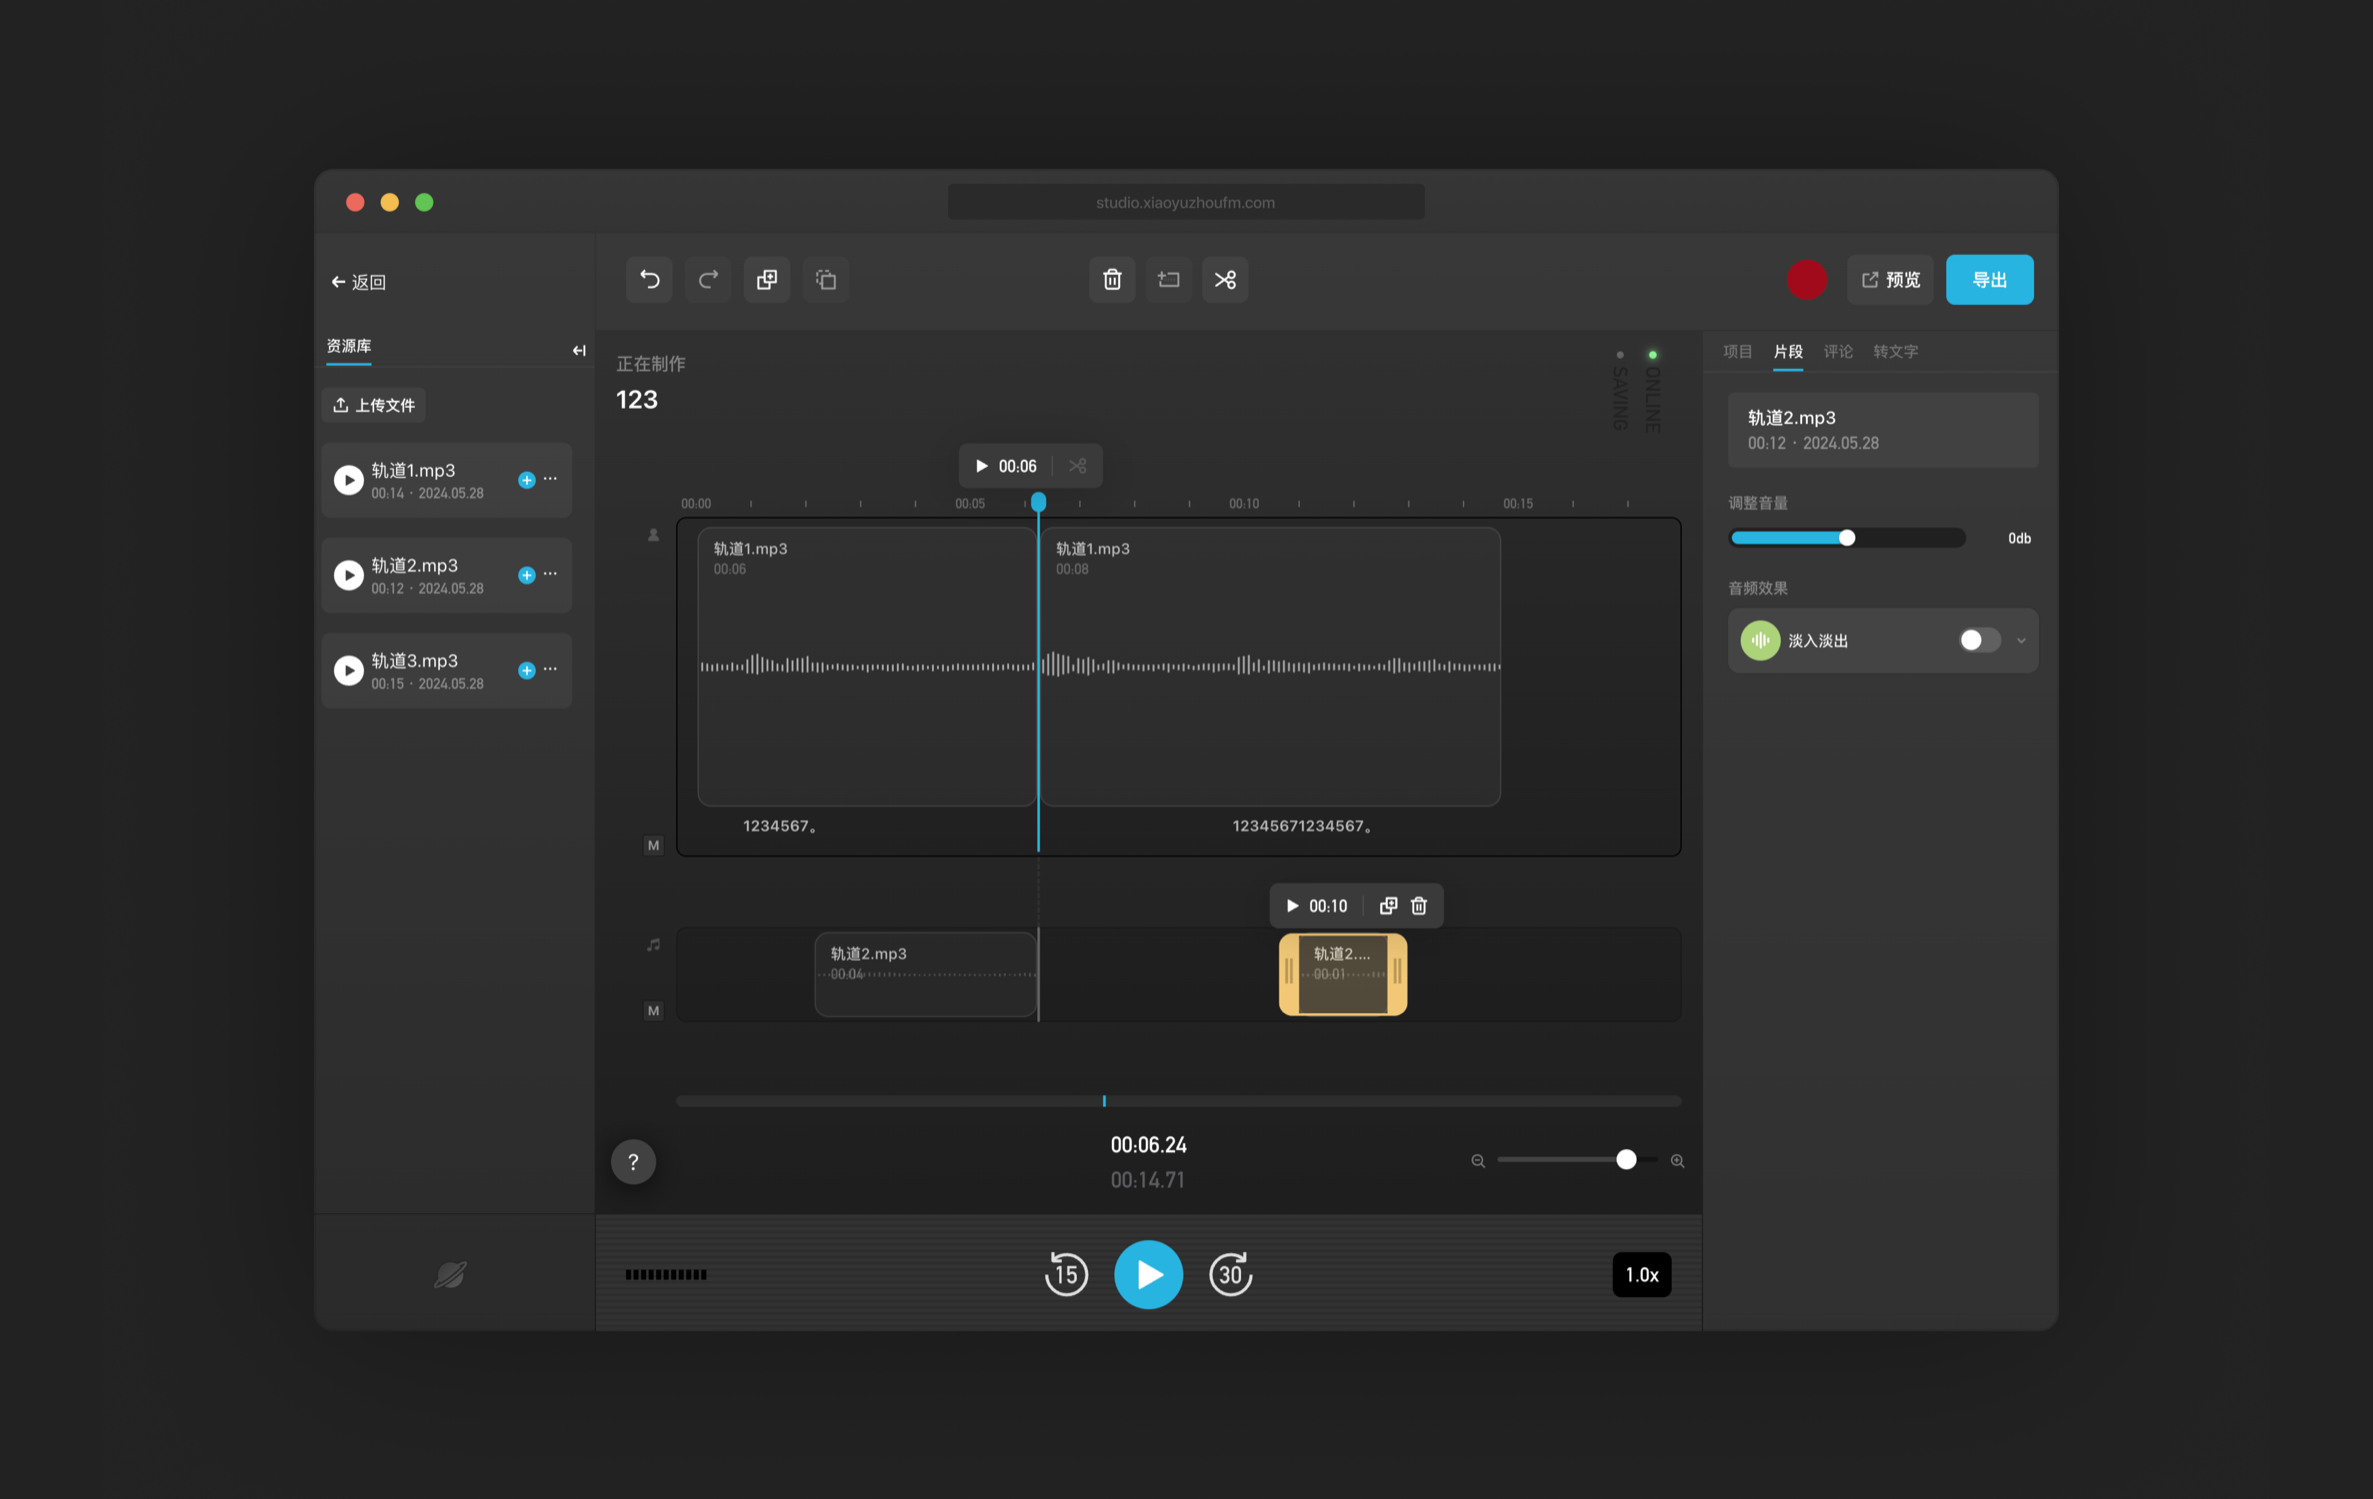Image resolution: width=2373 pixels, height=1499 pixels.
Task: Delete selected clip via popup trash icon
Action: [x=1418, y=905]
